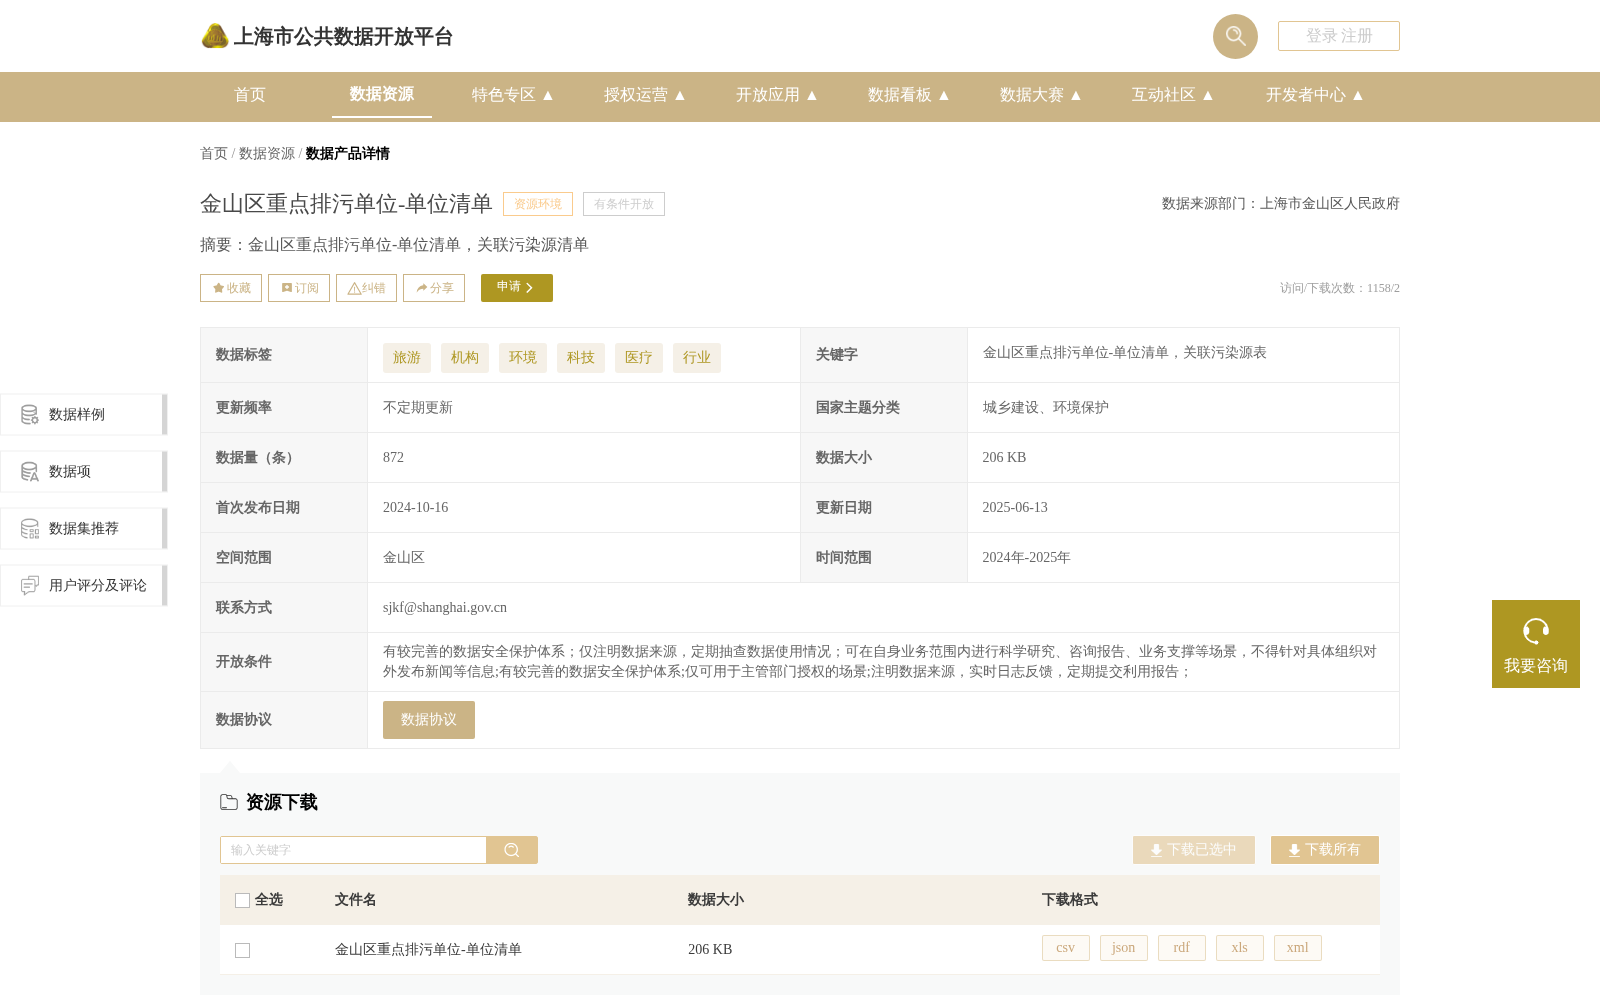Click the 登录 注册 button
Screen dimensions: 1600x1000
click(1339, 36)
